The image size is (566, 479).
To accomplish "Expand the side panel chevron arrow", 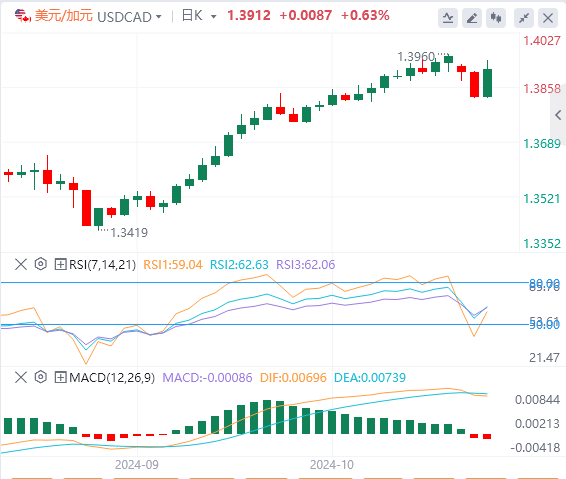I will 558,115.
